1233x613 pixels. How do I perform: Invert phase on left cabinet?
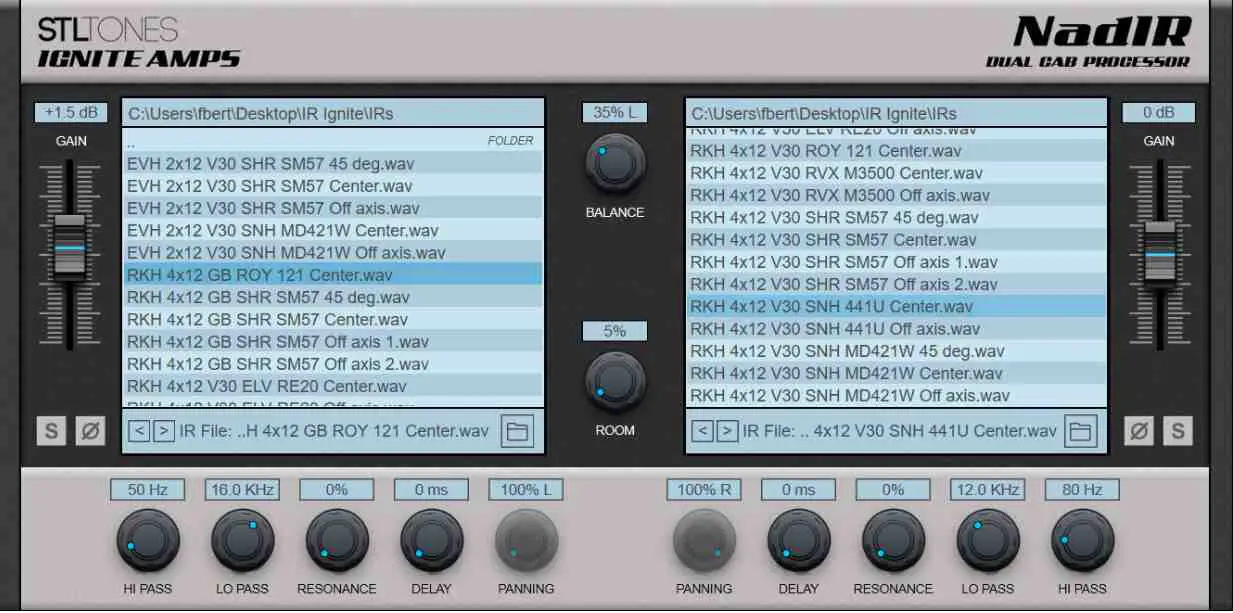pyautogui.click(x=90, y=431)
